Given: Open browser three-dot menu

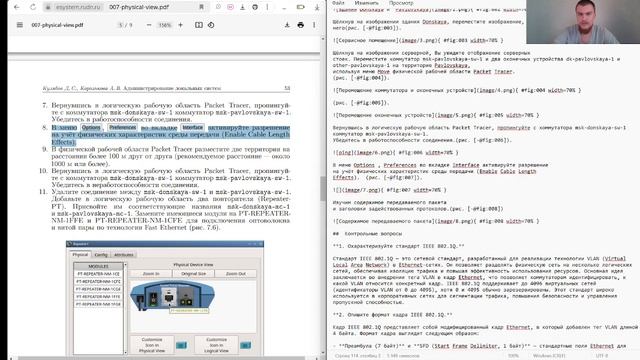Looking at the screenshot, I should click(267, 7).
